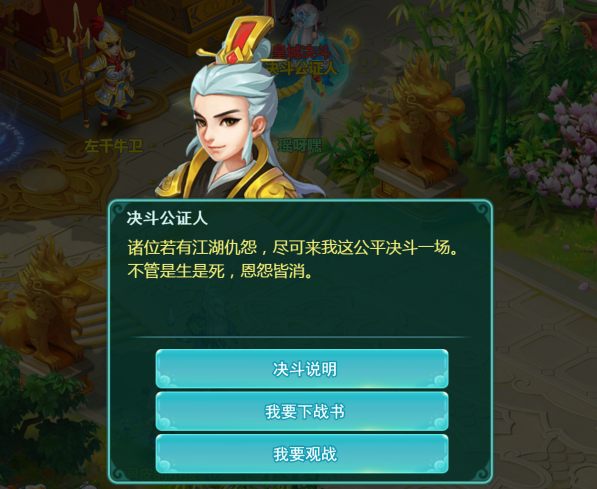Click the 决斗公证人 dialog title
Viewport: 597px width, 489px height.
point(167,219)
